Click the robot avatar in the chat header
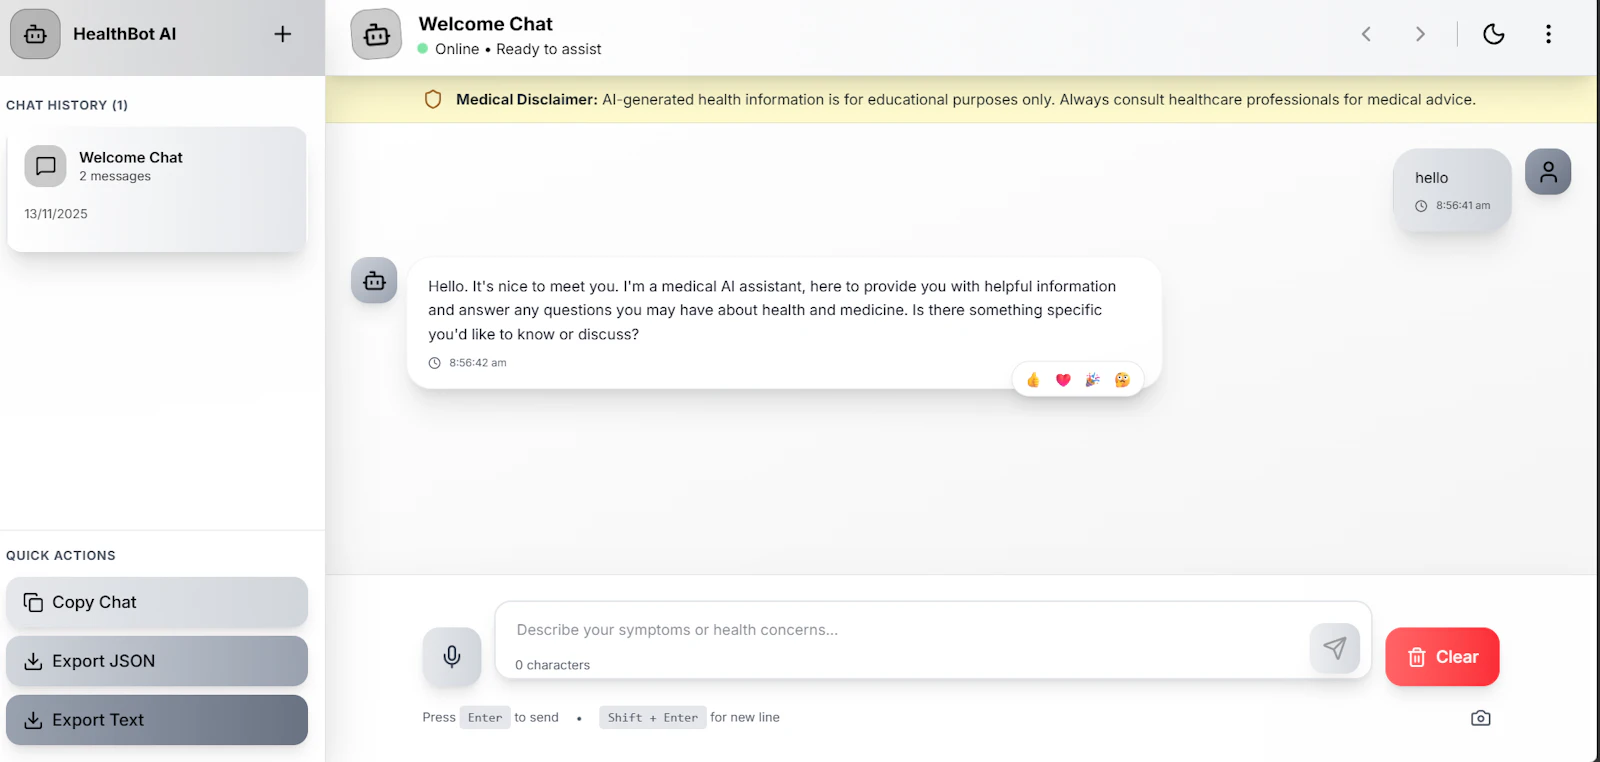Image resolution: width=1600 pixels, height=762 pixels. pos(376,34)
